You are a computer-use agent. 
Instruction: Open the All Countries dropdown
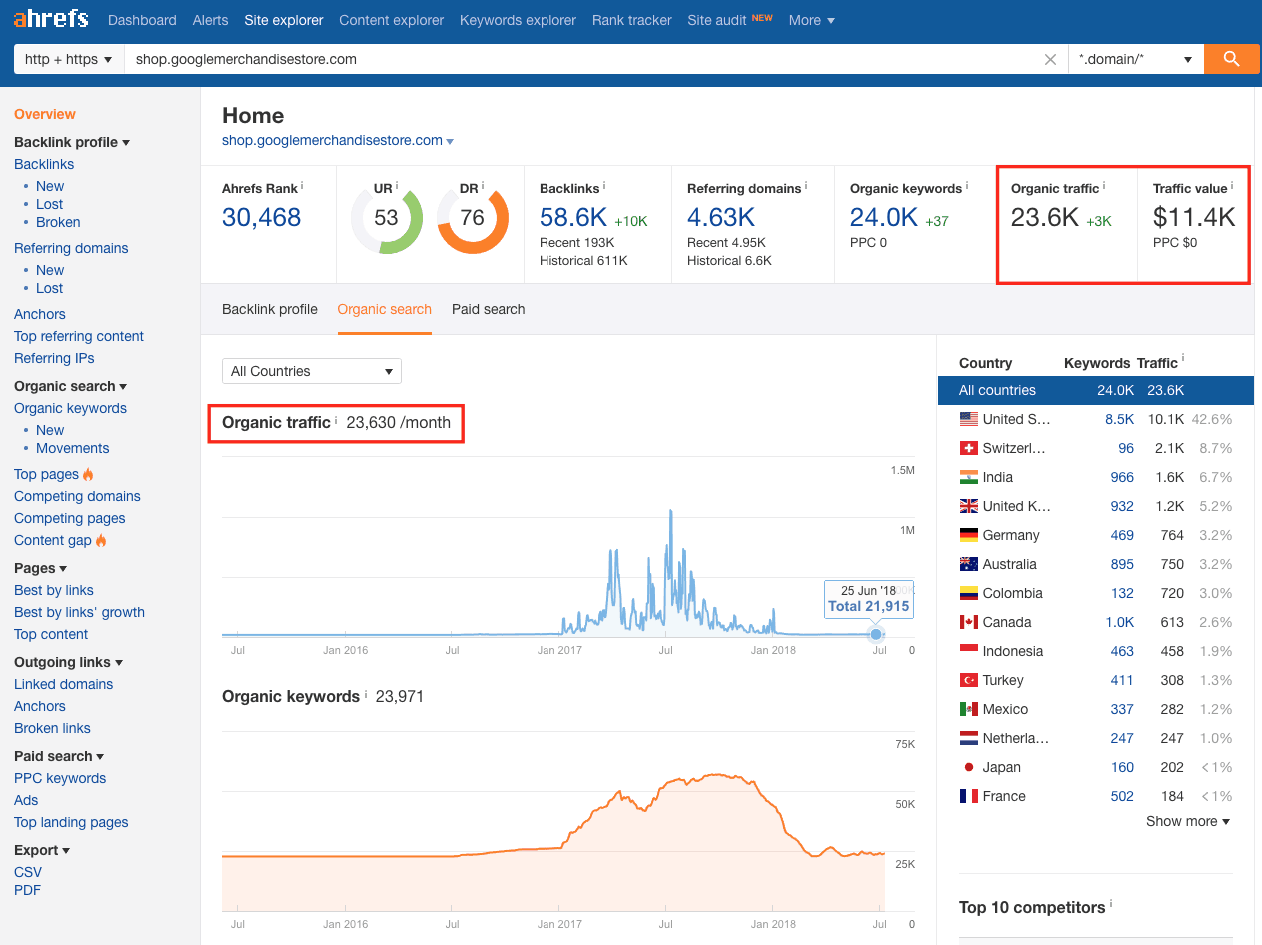coord(311,371)
